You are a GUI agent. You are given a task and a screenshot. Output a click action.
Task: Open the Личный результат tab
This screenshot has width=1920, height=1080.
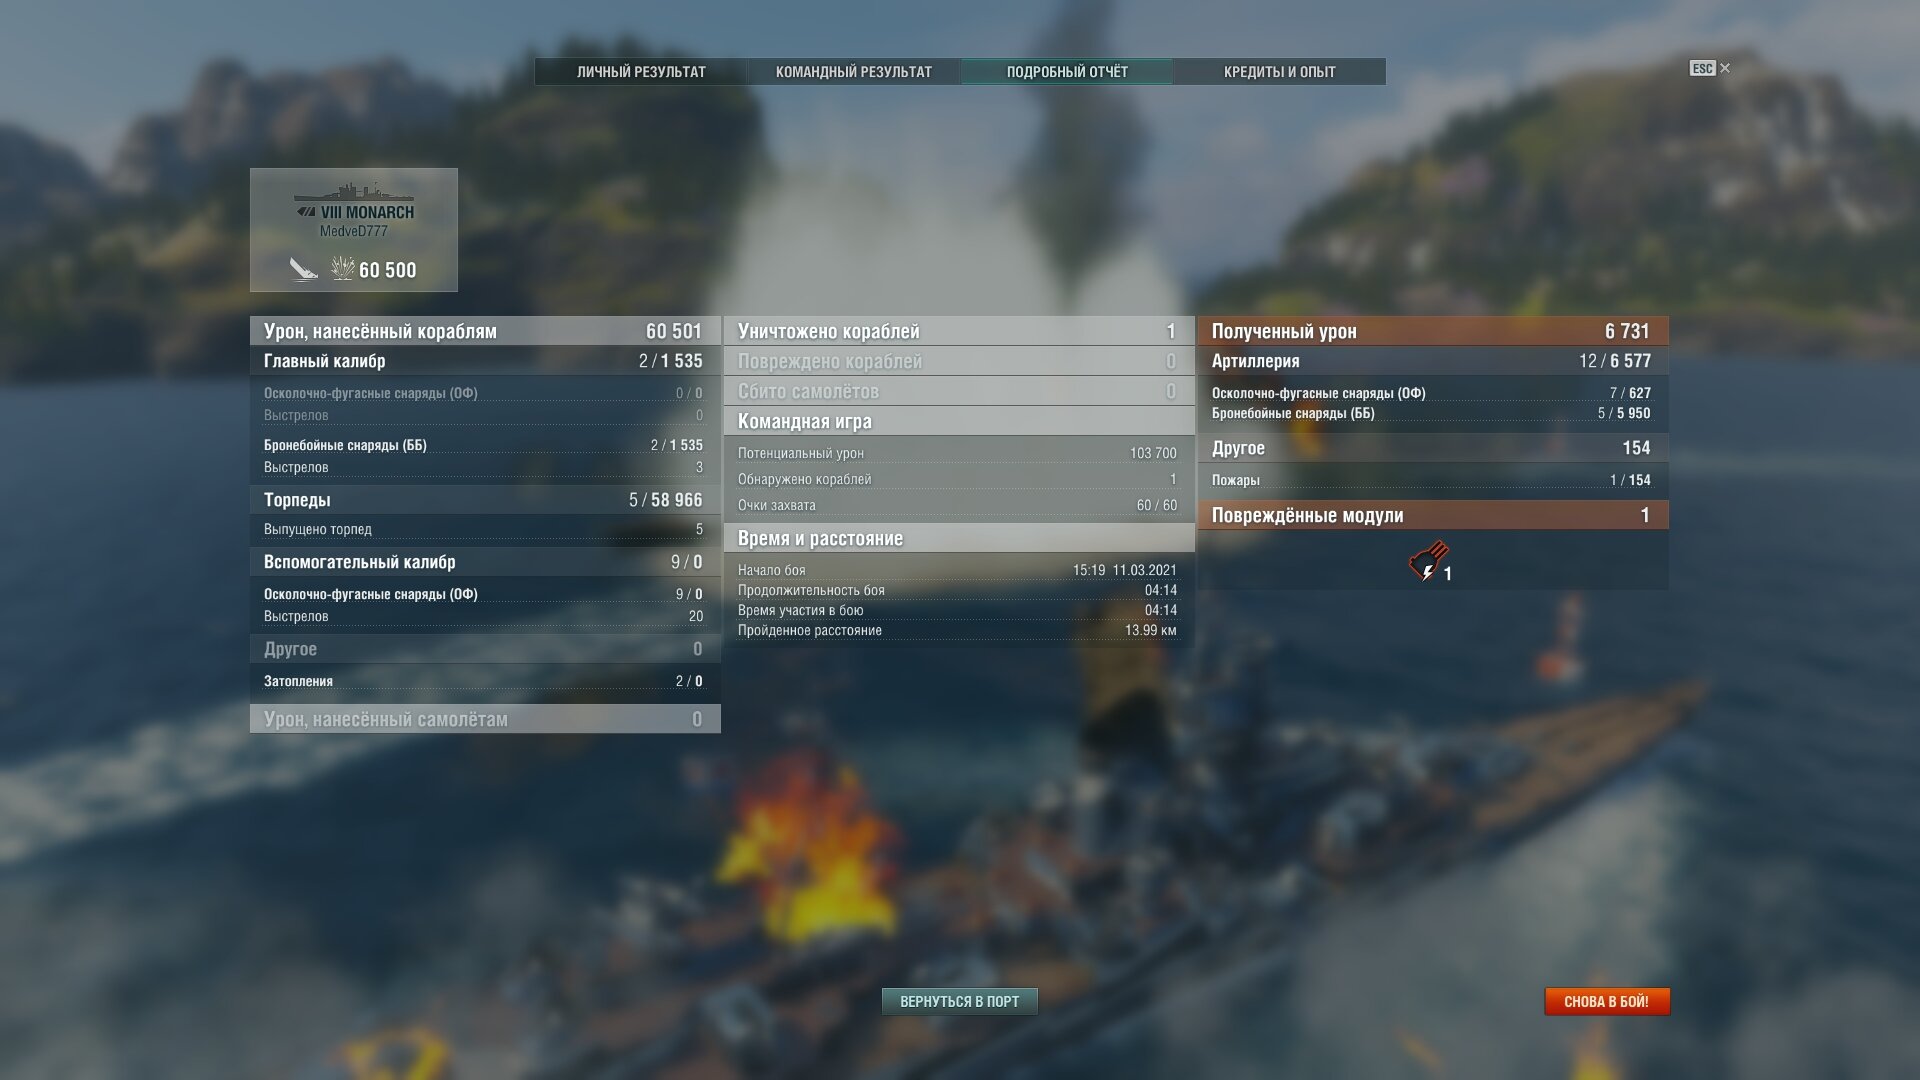(x=641, y=72)
